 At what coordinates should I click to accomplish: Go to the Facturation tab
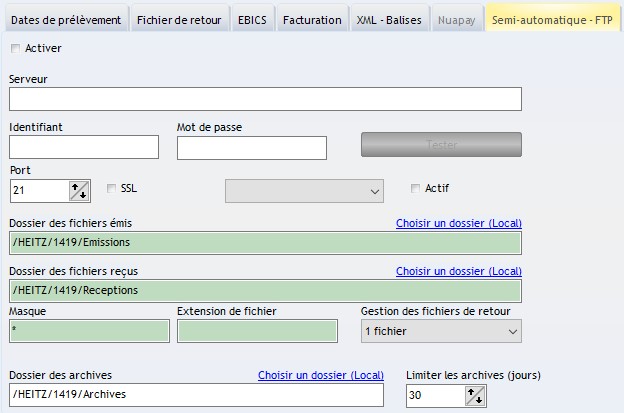coord(312,19)
